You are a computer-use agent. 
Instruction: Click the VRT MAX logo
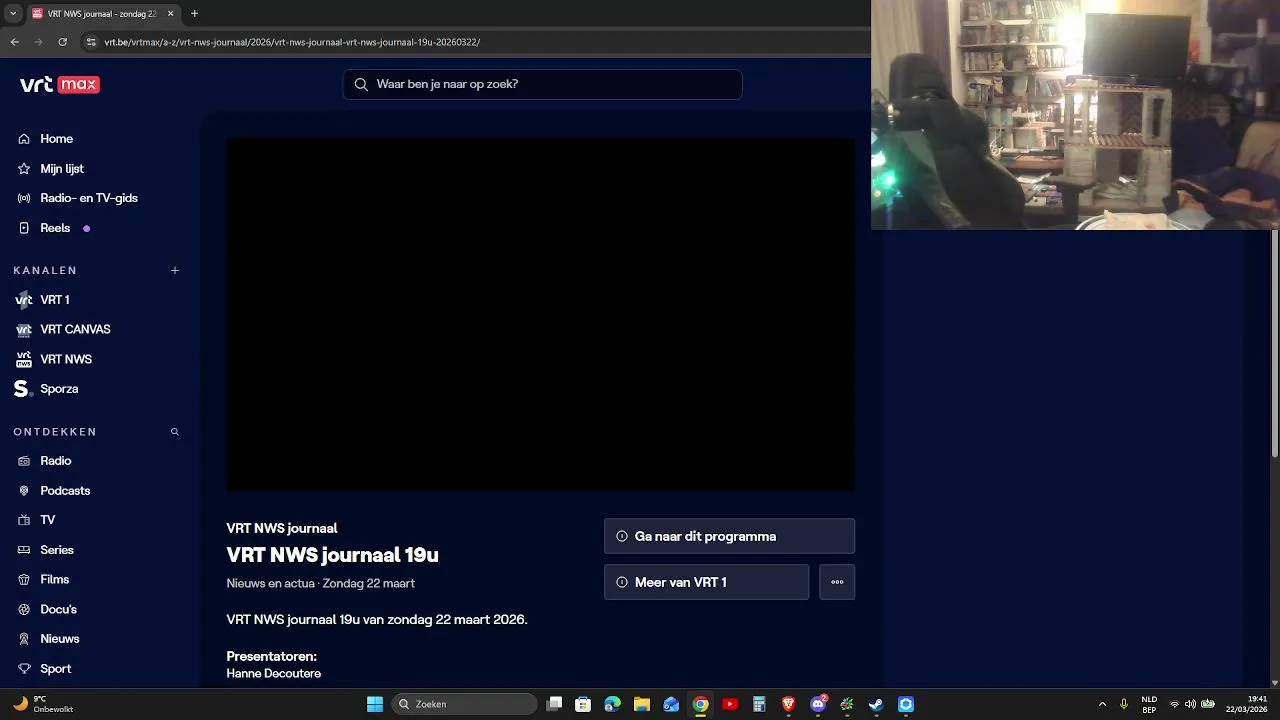(x=60, y=85)
